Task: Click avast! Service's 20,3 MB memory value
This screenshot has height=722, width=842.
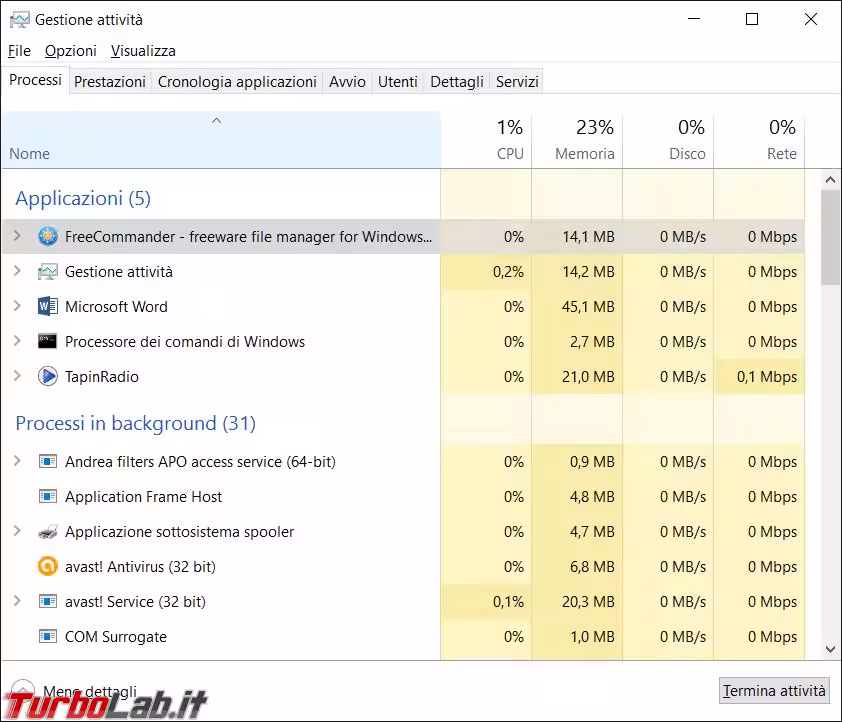Action: (x=588, y=602)
